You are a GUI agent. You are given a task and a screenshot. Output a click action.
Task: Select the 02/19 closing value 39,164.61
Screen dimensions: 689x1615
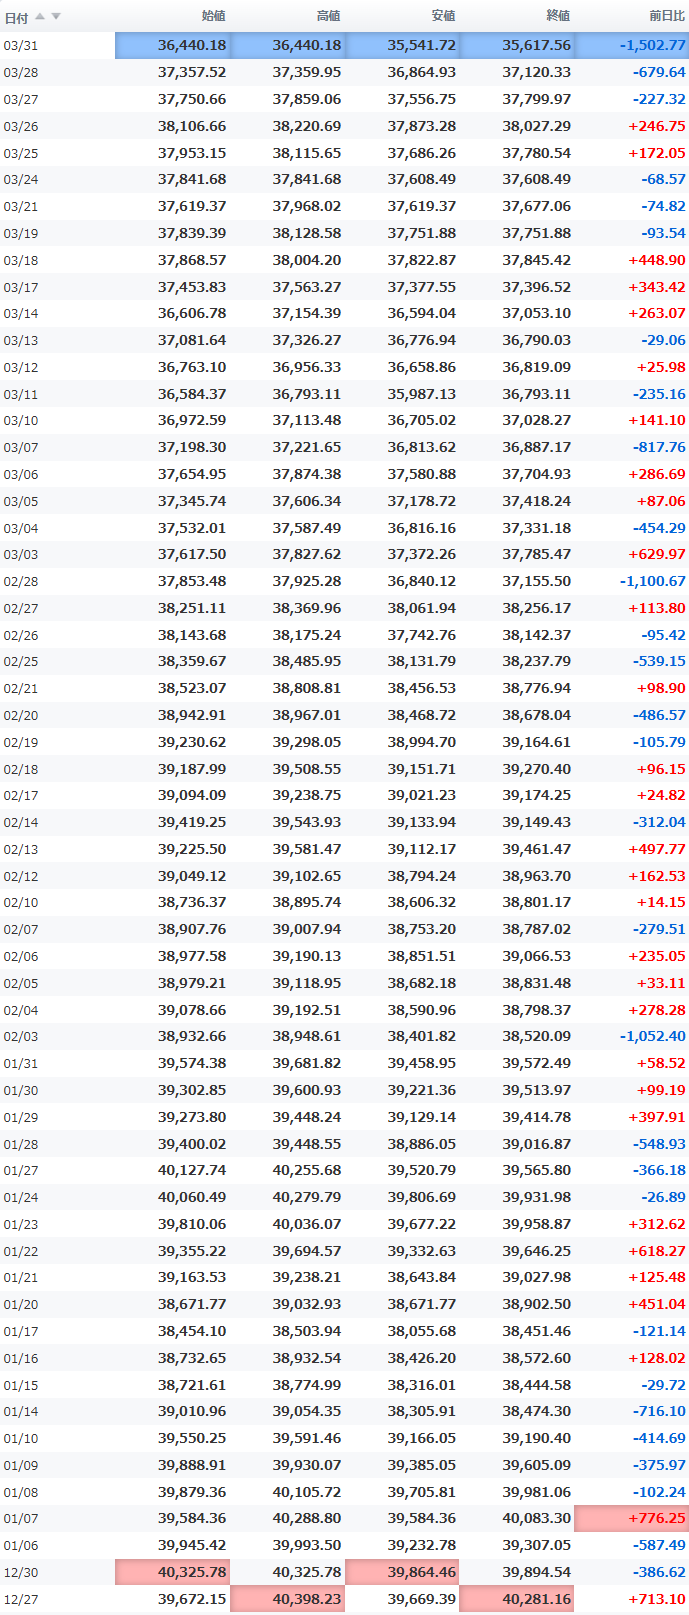[x=537, y=742]
